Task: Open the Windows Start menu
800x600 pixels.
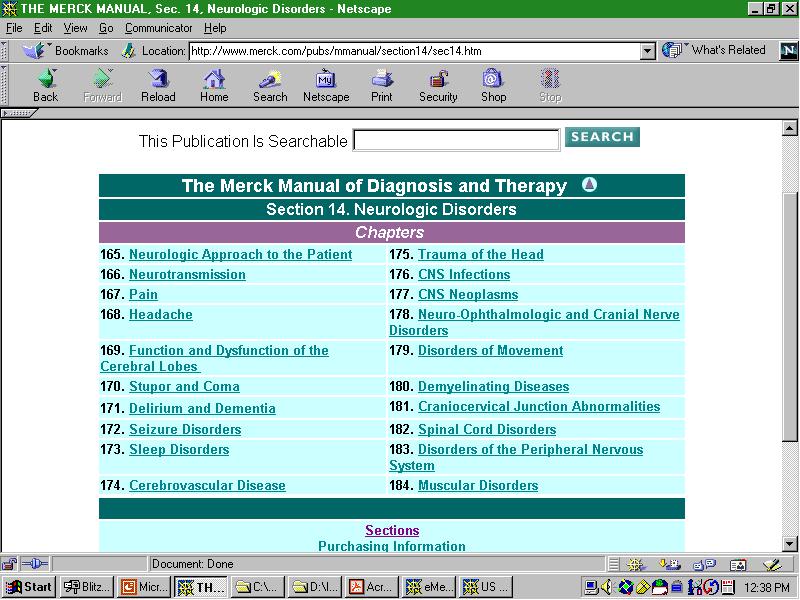Action: click(x=29, y=587)
